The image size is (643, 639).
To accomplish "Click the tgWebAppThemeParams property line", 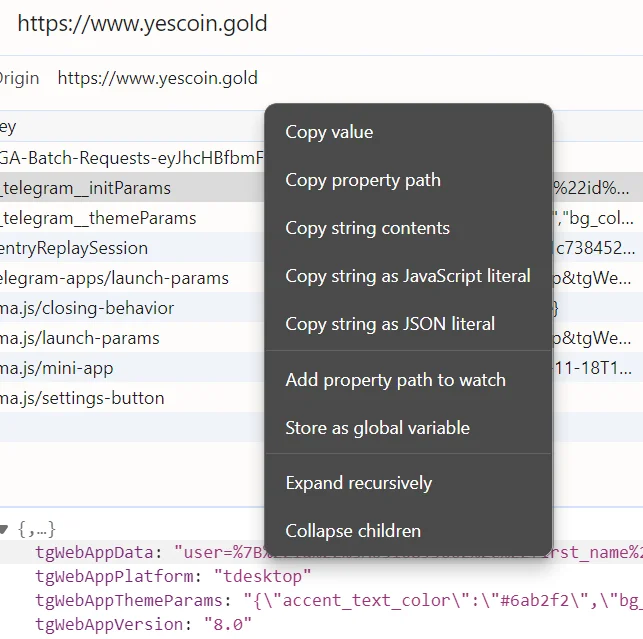I will point(339,600).
